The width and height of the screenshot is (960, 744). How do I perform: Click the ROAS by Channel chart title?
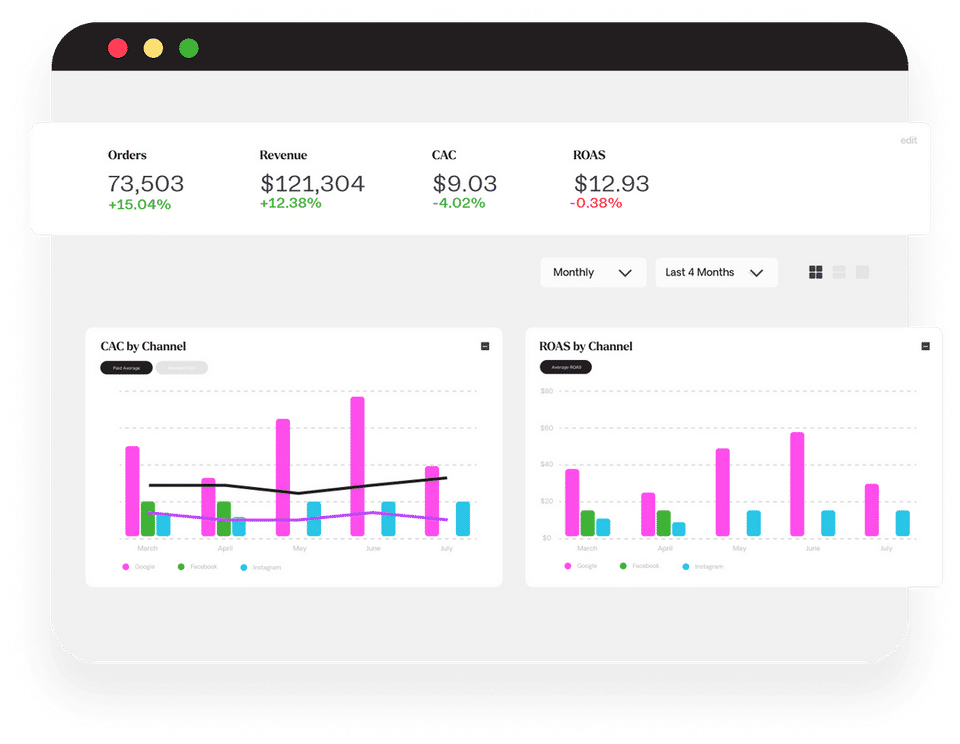point(586,347)
